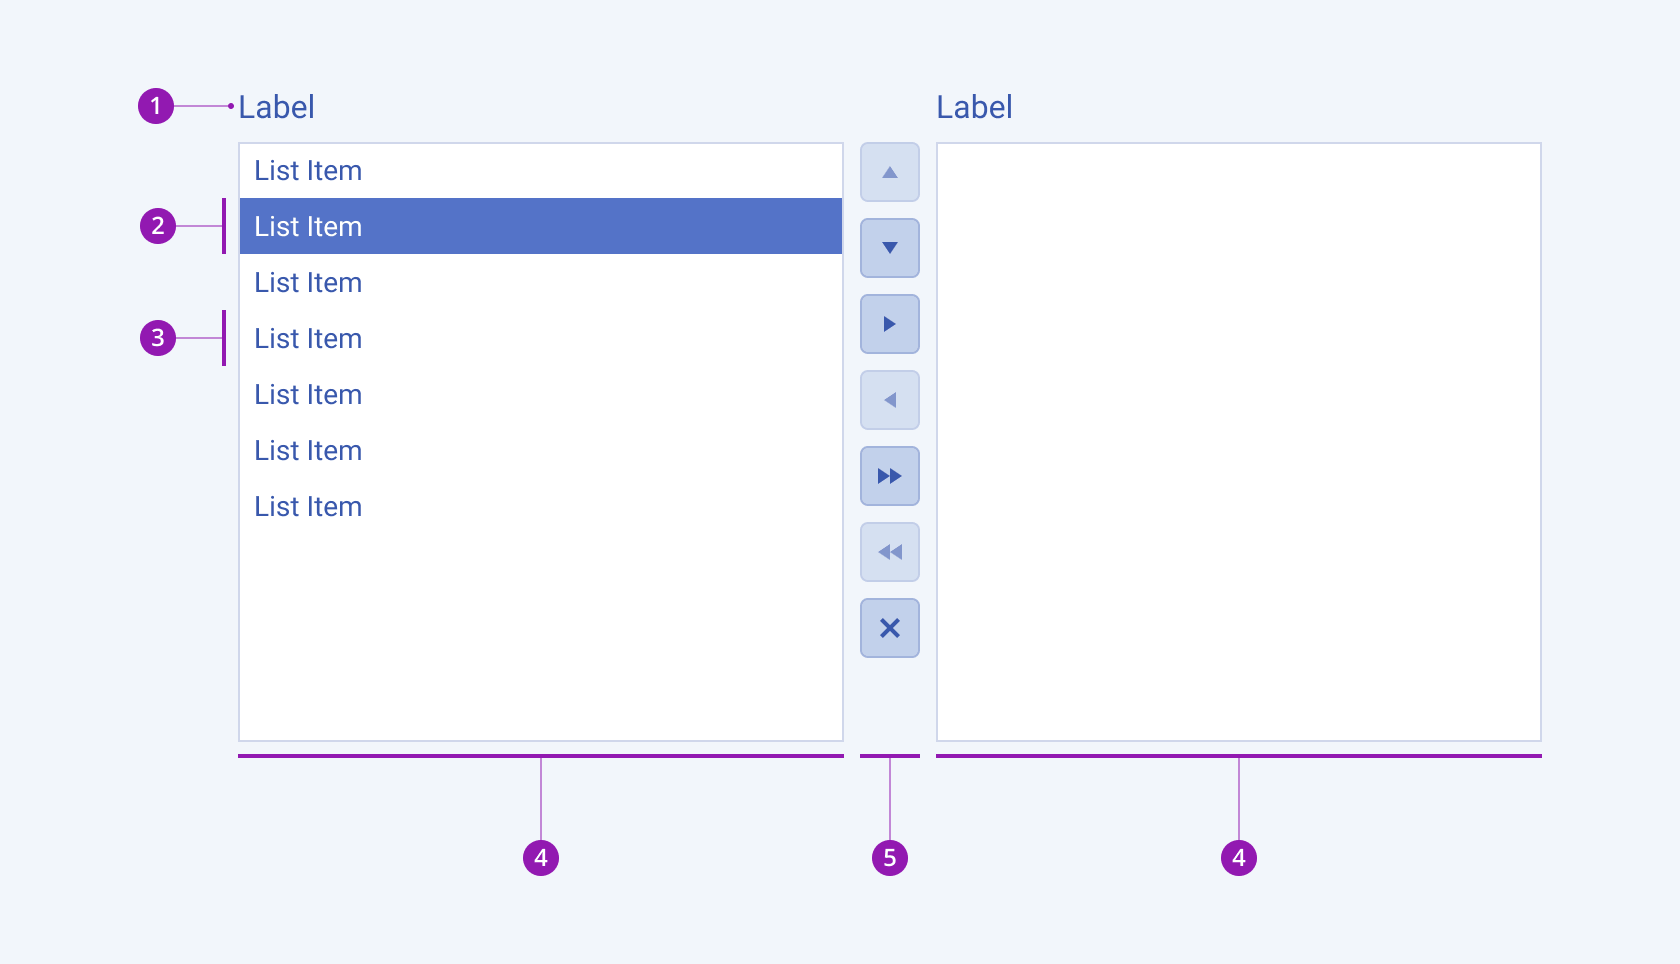1680x964 pixels.
Task: Click the numbered annotation badge 1 near the top label
Action: pyautogui.click(x=157, y=107)
